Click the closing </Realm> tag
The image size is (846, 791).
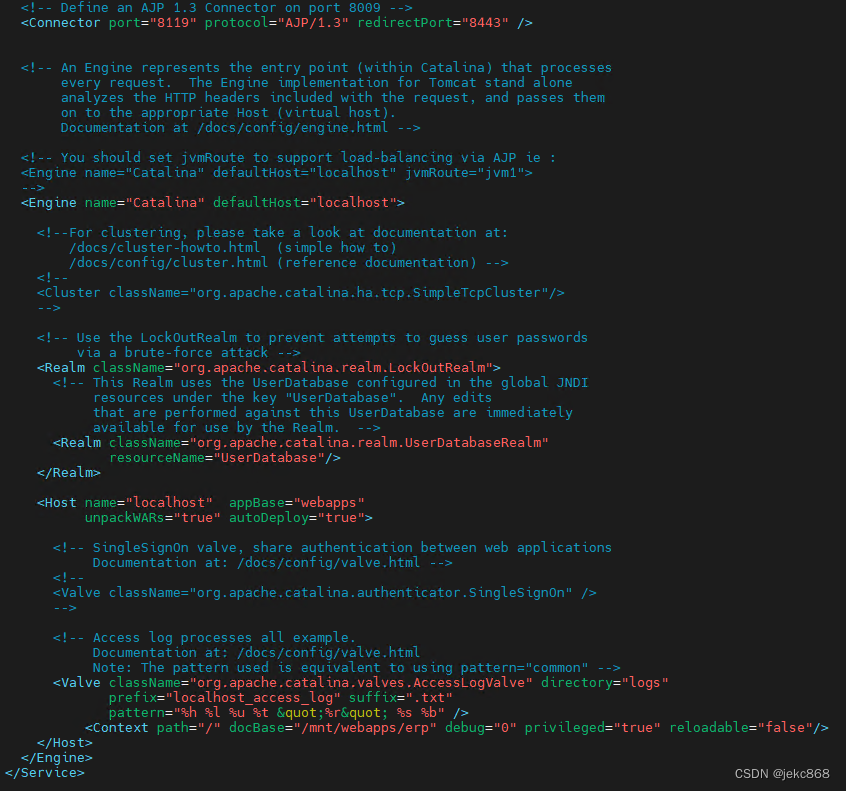click(x=69, y=473)
